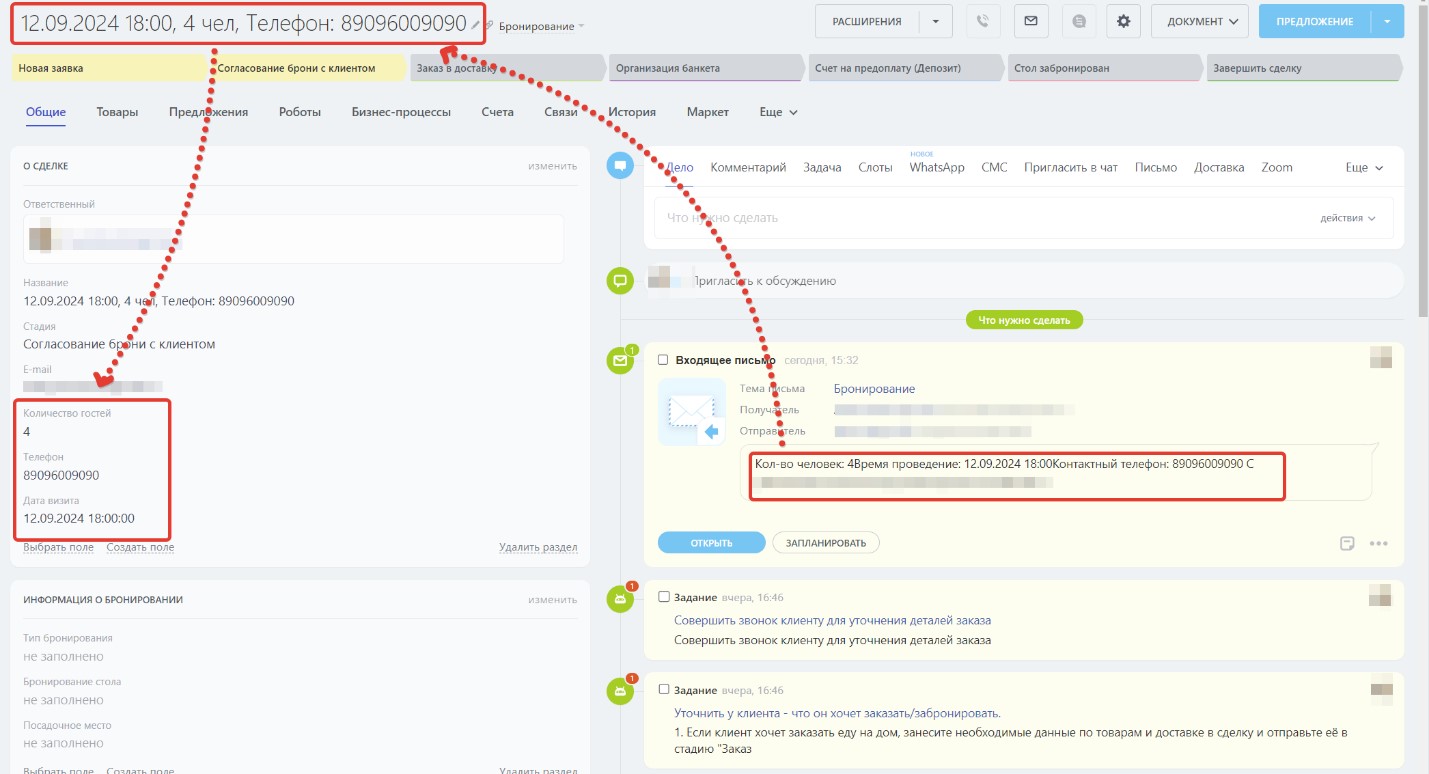Open the chat bubble icon in top toolbar
This screenshot has width=1429, height=774.
(1079, 21)
